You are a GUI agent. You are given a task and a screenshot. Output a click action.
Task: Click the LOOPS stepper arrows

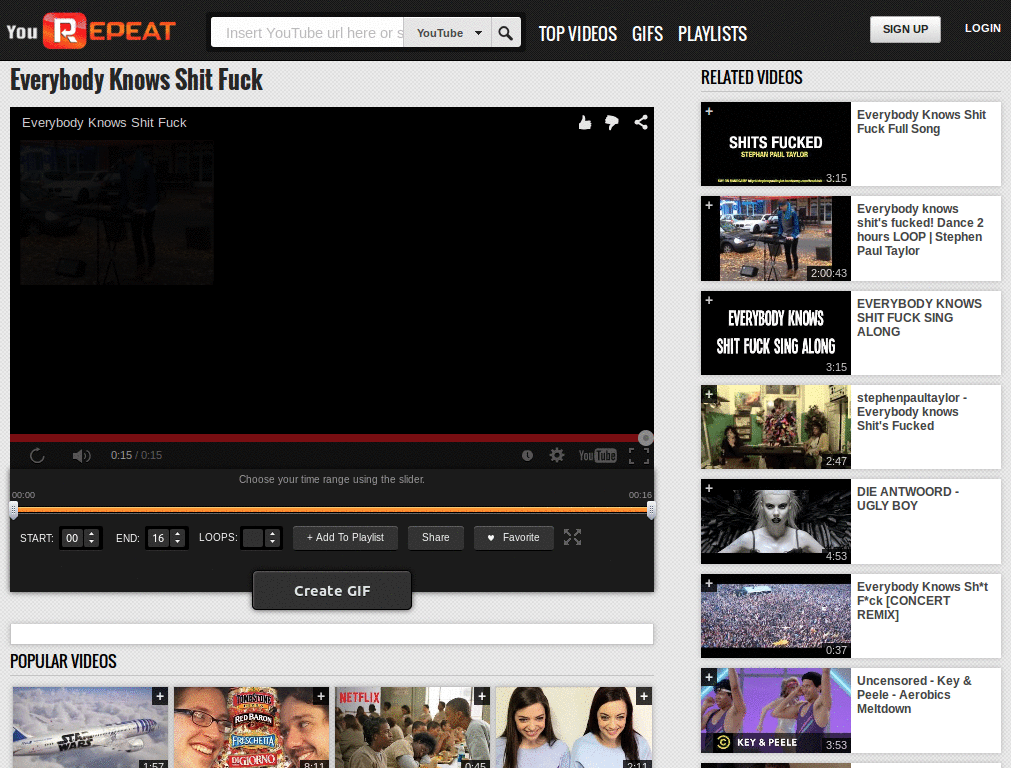pos(272,538)
